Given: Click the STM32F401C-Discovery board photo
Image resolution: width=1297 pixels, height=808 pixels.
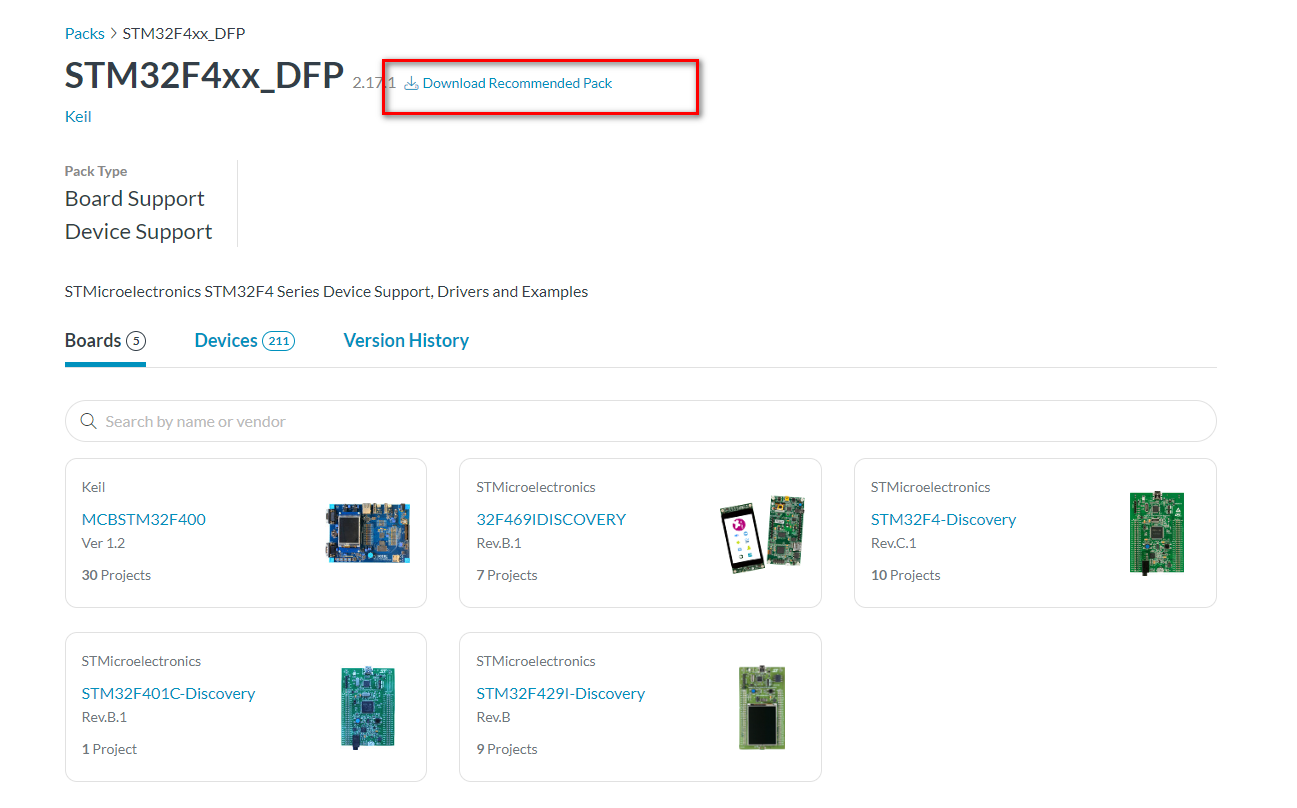Looking at the screenshot, I should coord(368,707).
